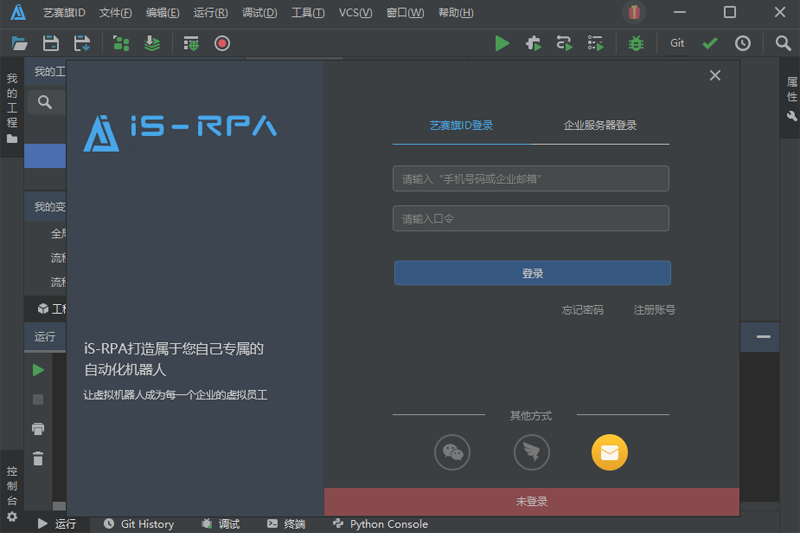Open the VCS(V) menu
The image size is (800, 533).
click(356, 13)
